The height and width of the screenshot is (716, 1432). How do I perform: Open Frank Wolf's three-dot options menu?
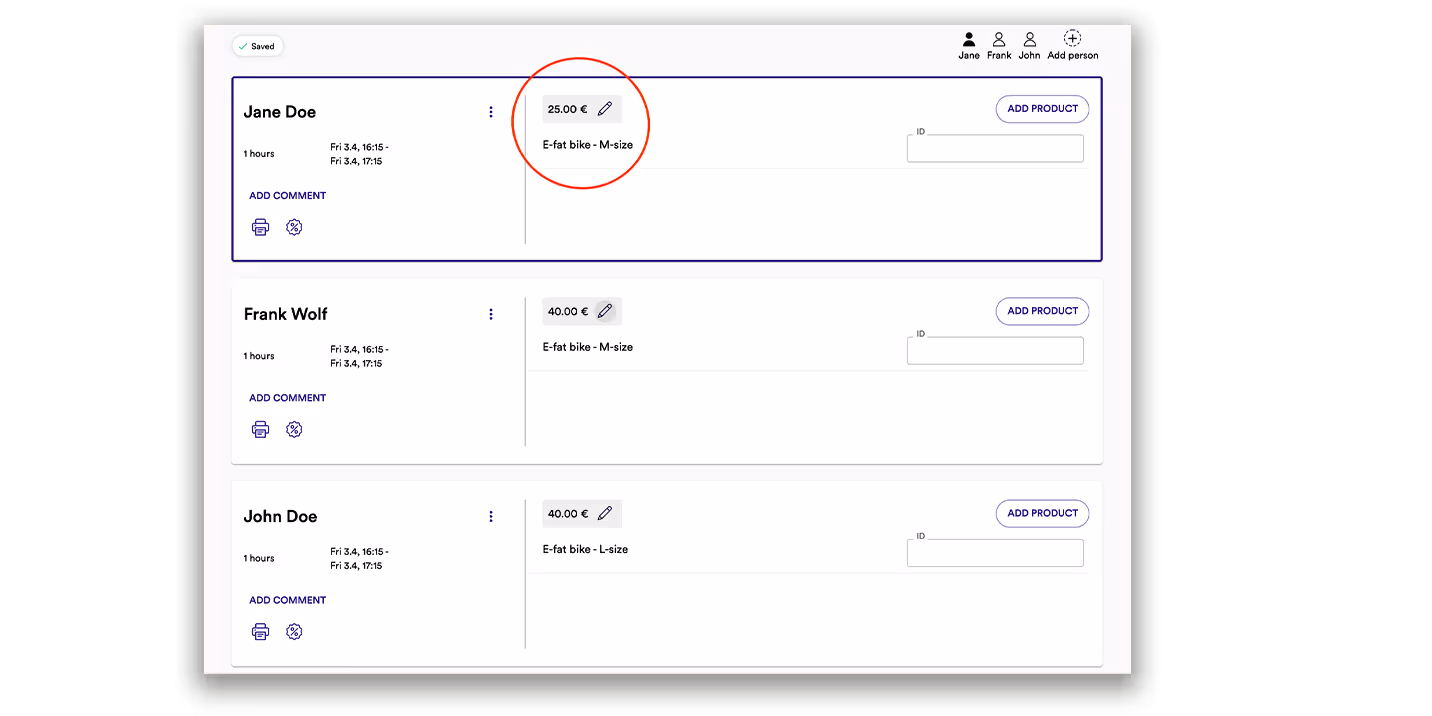[x=490, y=314]
